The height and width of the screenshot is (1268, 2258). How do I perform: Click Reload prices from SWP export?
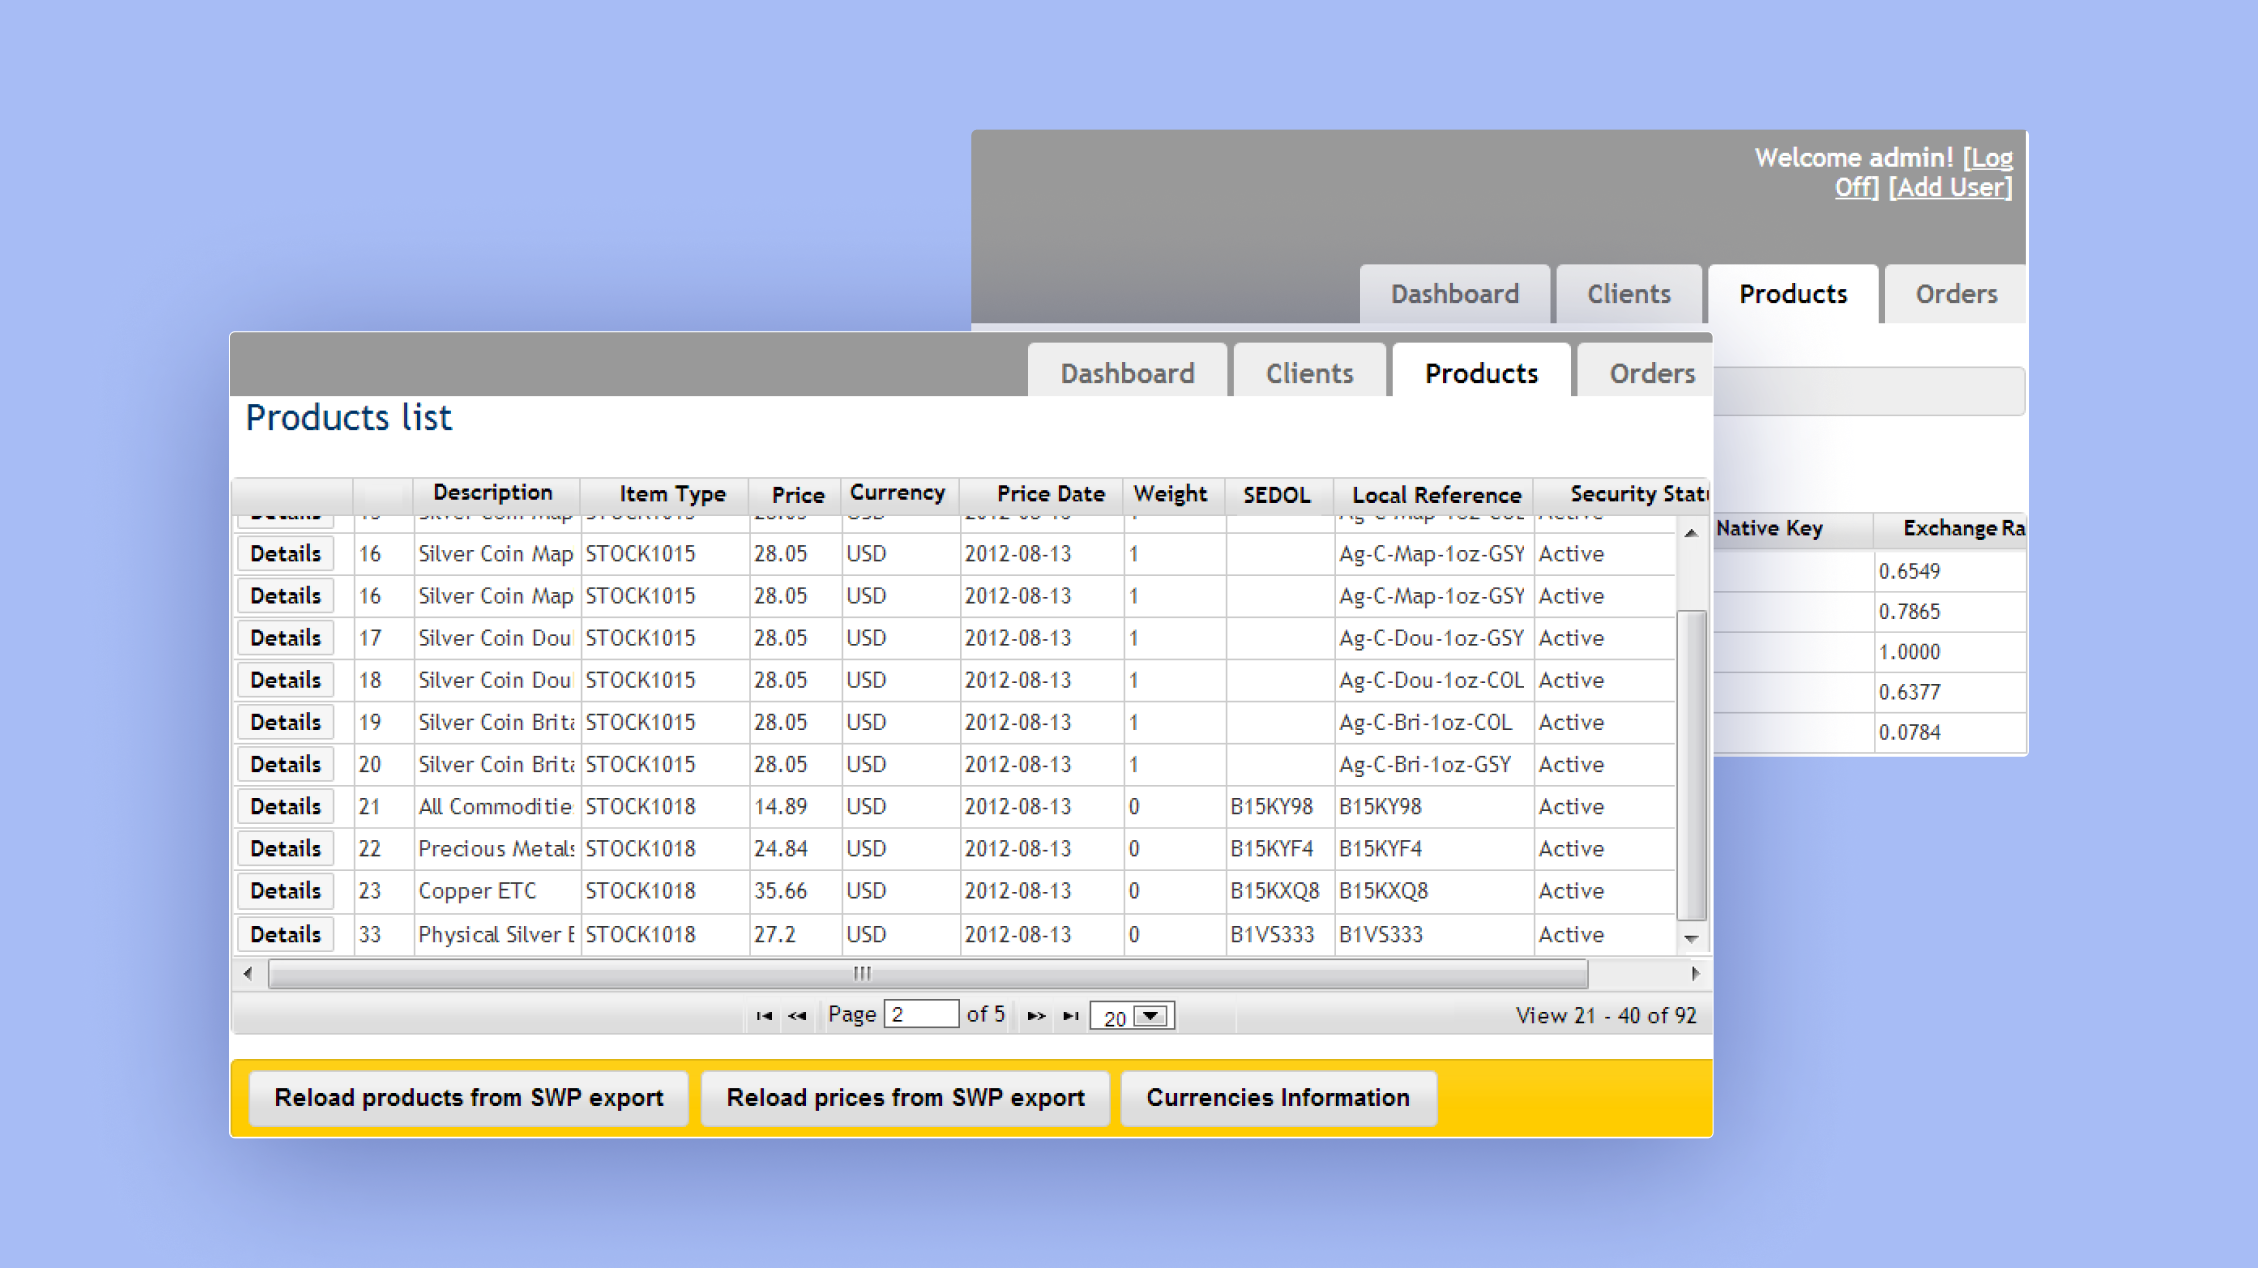(905, 1097)
